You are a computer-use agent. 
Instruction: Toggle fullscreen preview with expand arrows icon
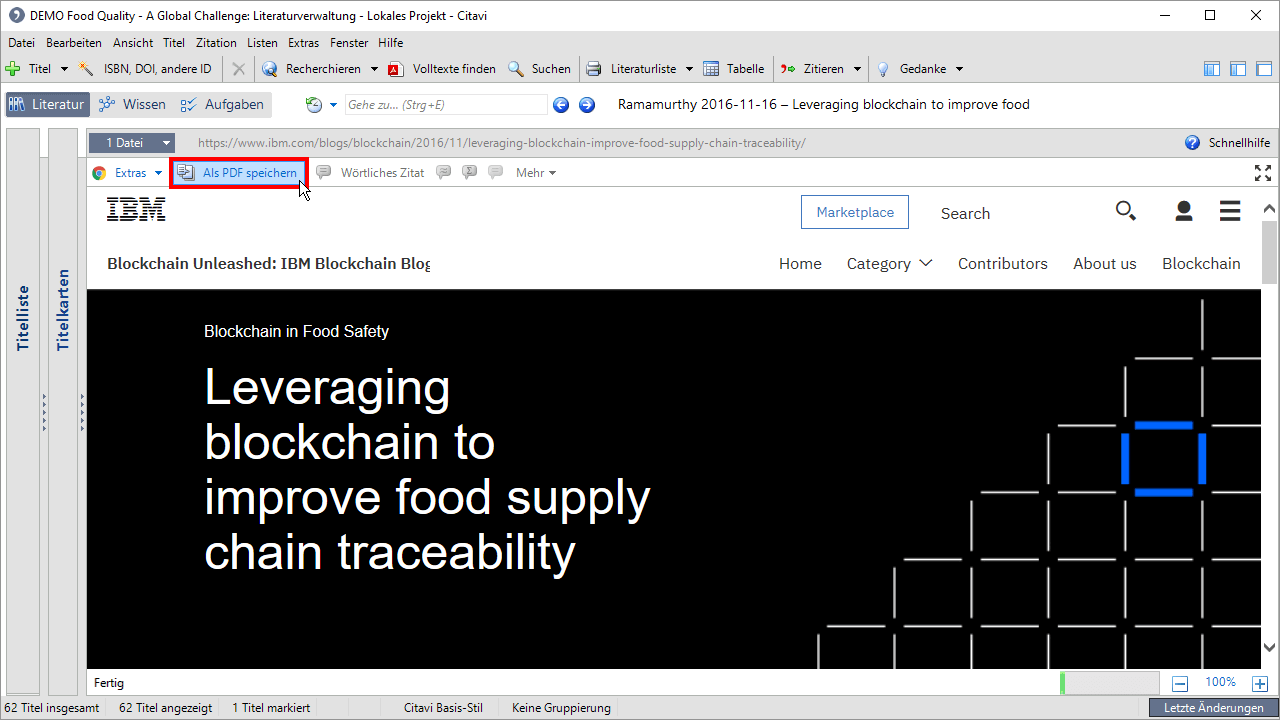tap(1263, 173)
